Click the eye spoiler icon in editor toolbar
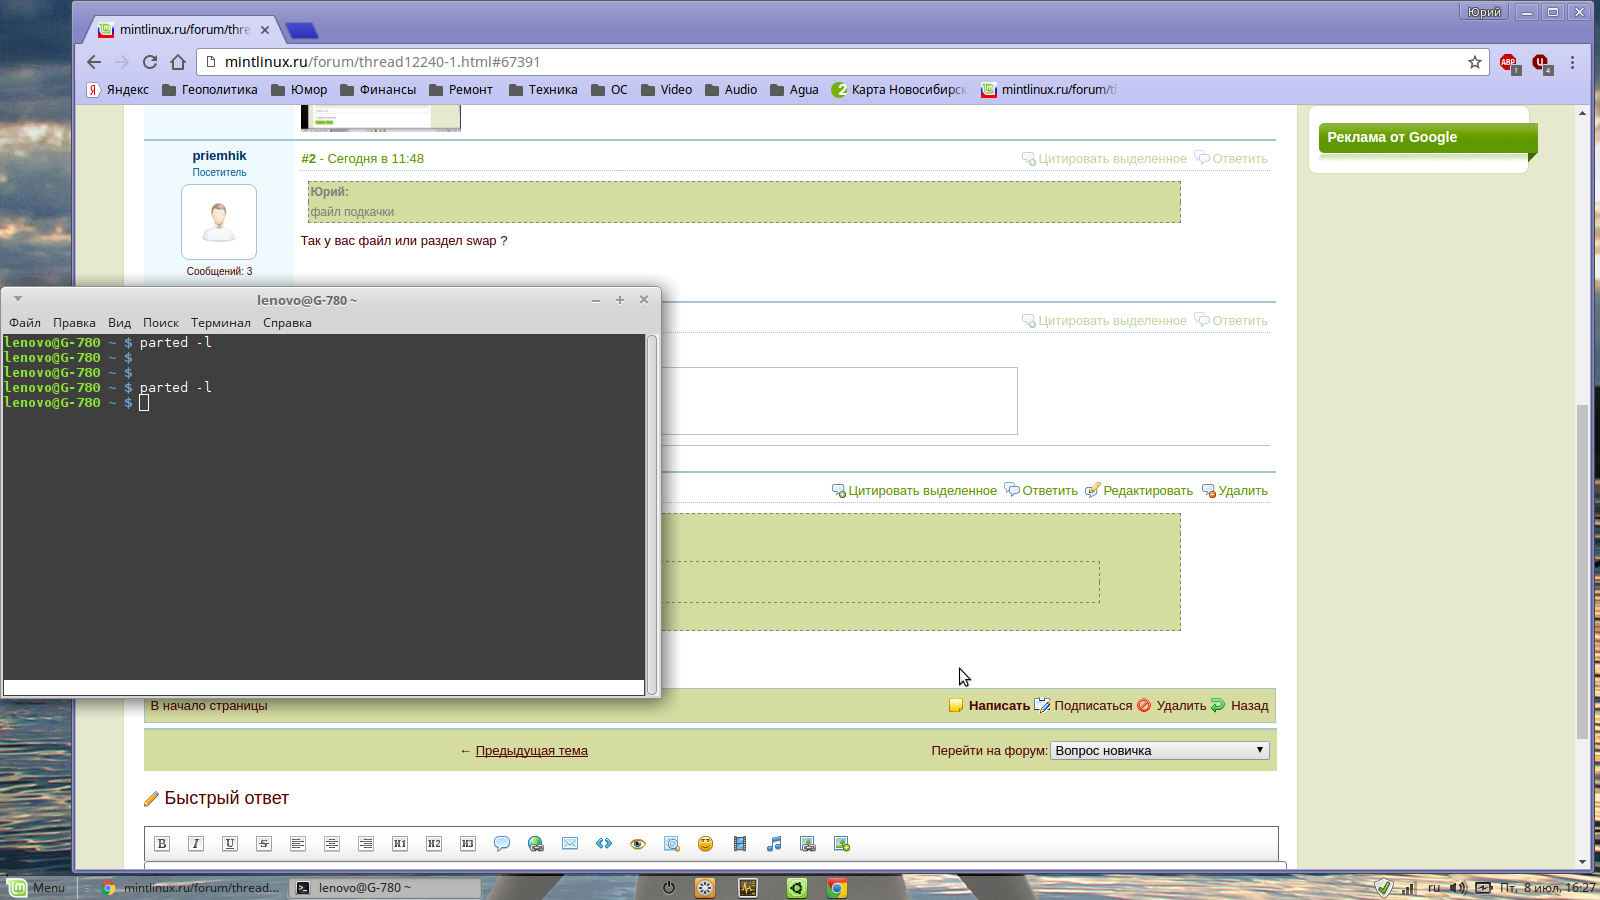The image size is (1600, 900). (x=638, y=844)
